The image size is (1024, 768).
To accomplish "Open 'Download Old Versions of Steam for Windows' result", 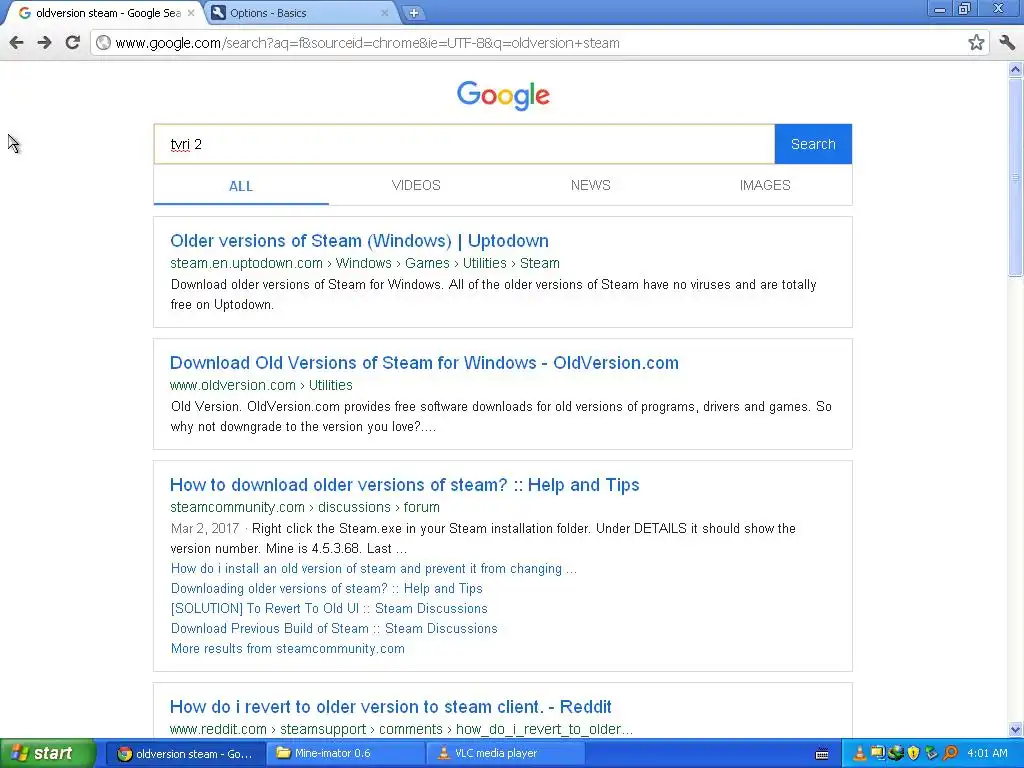I will (424, 363).
